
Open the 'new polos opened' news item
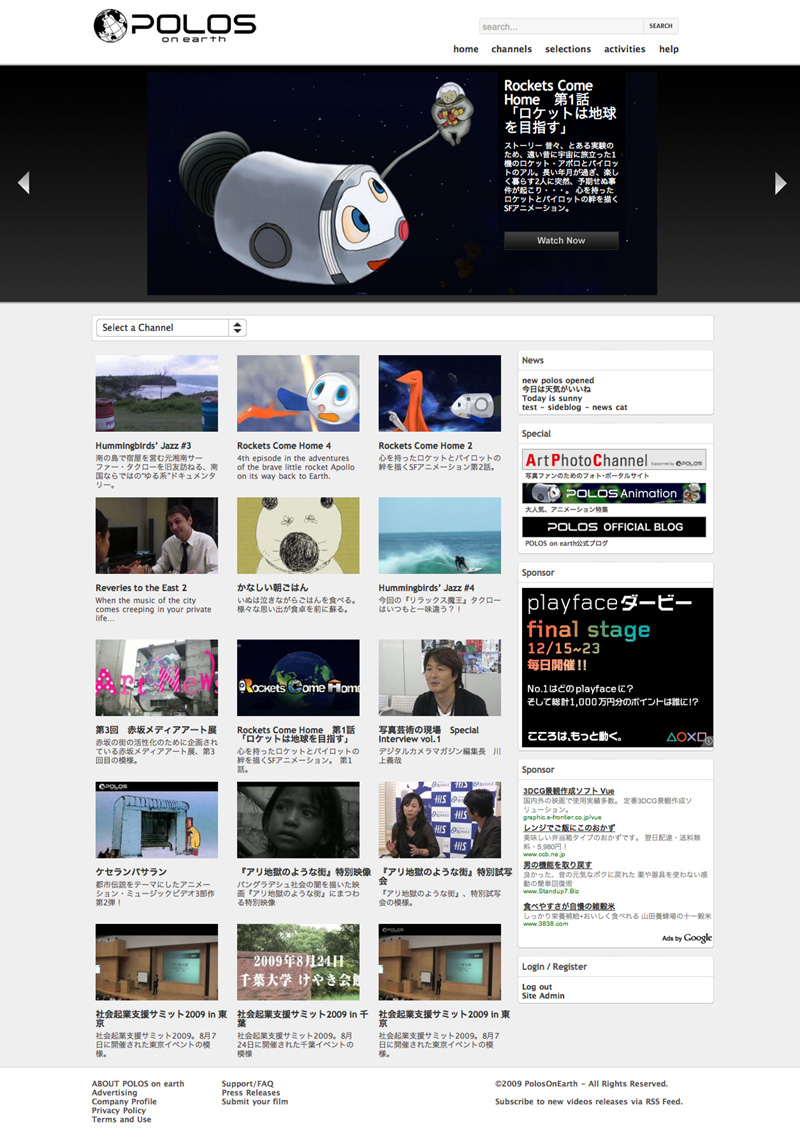point(557,380)
